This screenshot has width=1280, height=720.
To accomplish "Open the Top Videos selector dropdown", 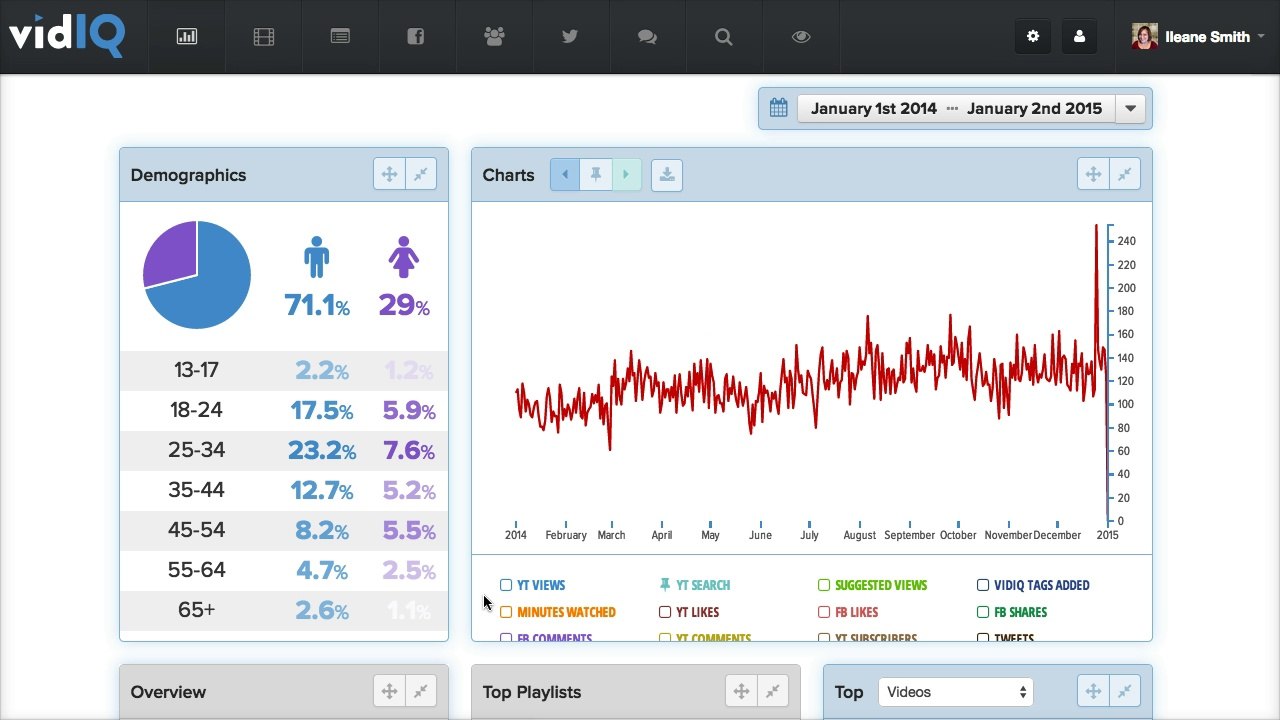I will click(955, 692).
